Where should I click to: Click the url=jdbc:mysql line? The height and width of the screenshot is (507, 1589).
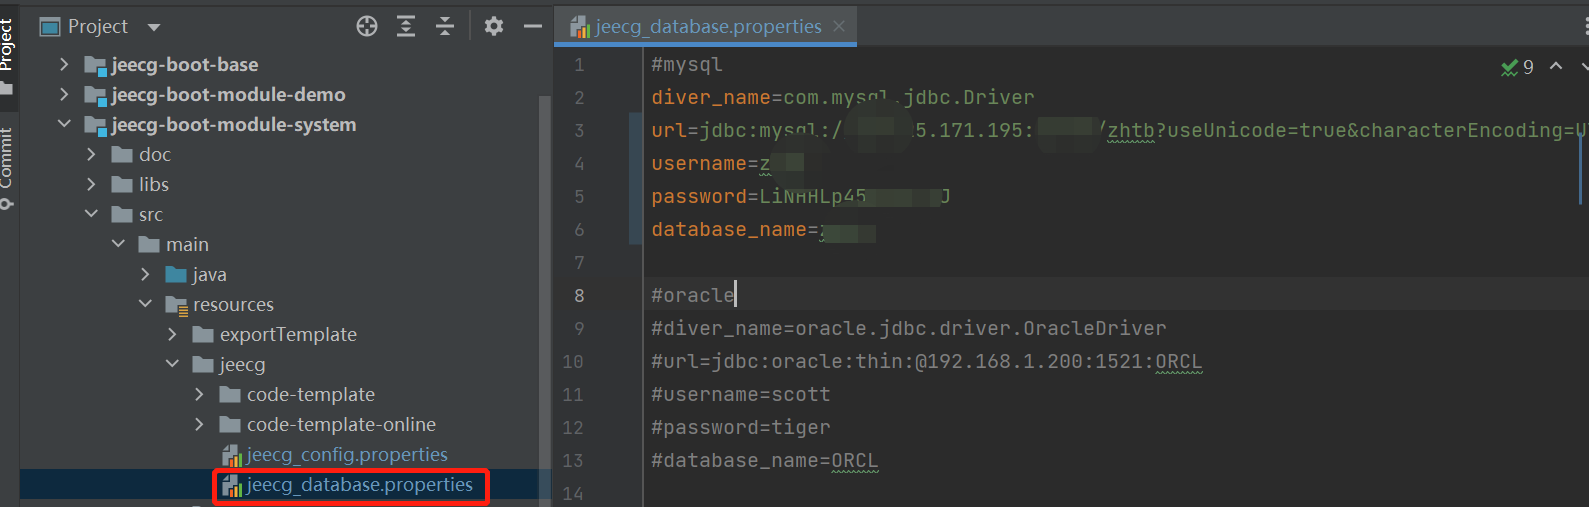coord(1118,131)
